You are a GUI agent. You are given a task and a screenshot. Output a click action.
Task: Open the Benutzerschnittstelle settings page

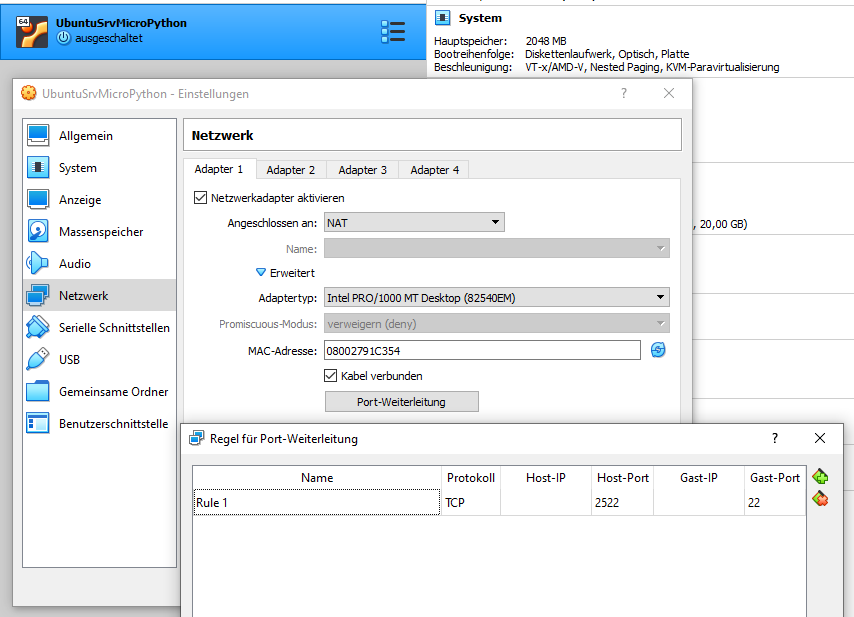[100, 423]
